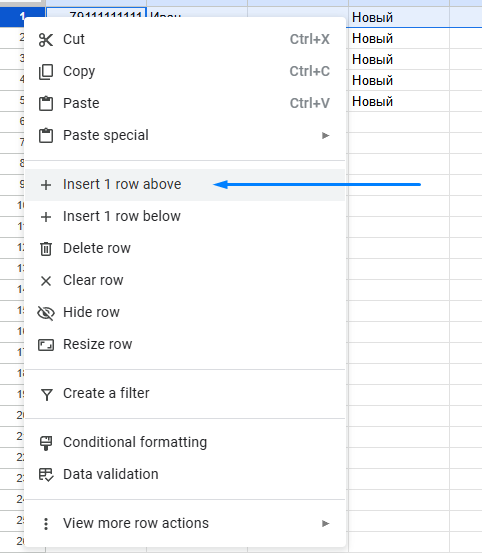Viewport: 482px width, 553px height.
Task: Expand View more row actions arrow
Action: coord(325,523)
